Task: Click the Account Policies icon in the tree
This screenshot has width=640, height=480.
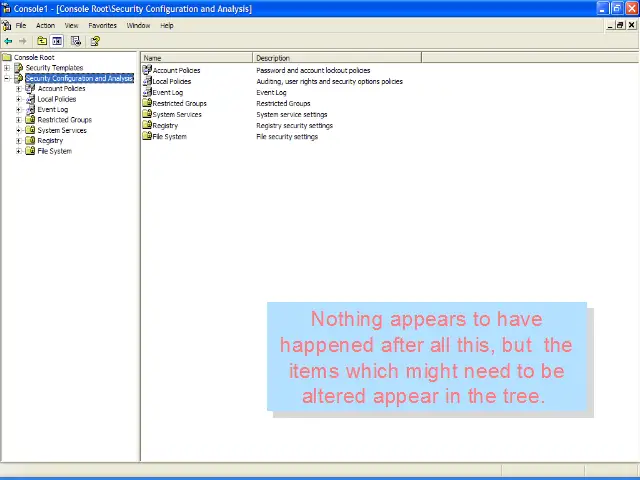Action: 30,88
